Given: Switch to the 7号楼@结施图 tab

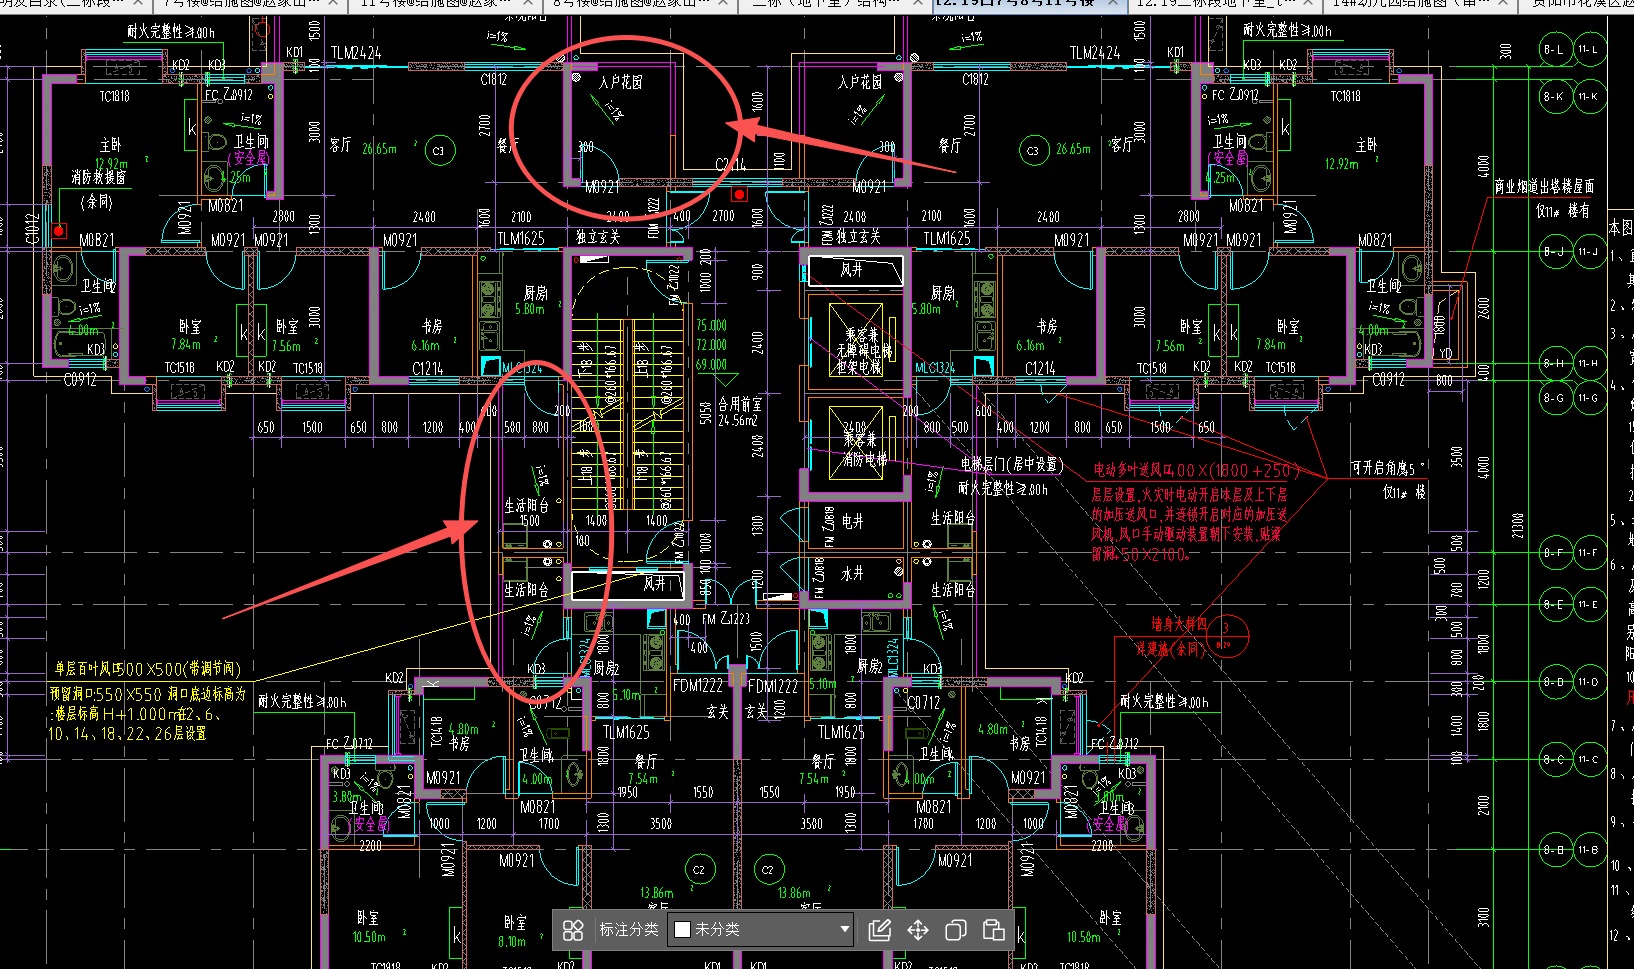Looking at the screenshot, I should click(x=250, y=5).
